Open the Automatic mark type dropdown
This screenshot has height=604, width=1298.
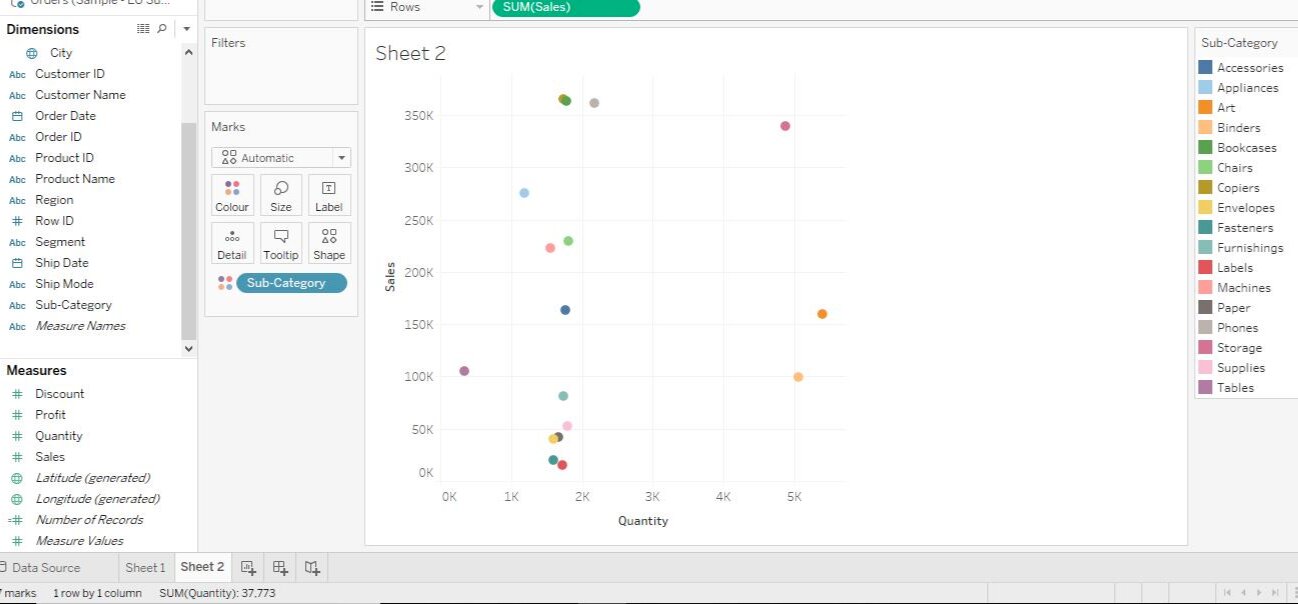[342, 157]
